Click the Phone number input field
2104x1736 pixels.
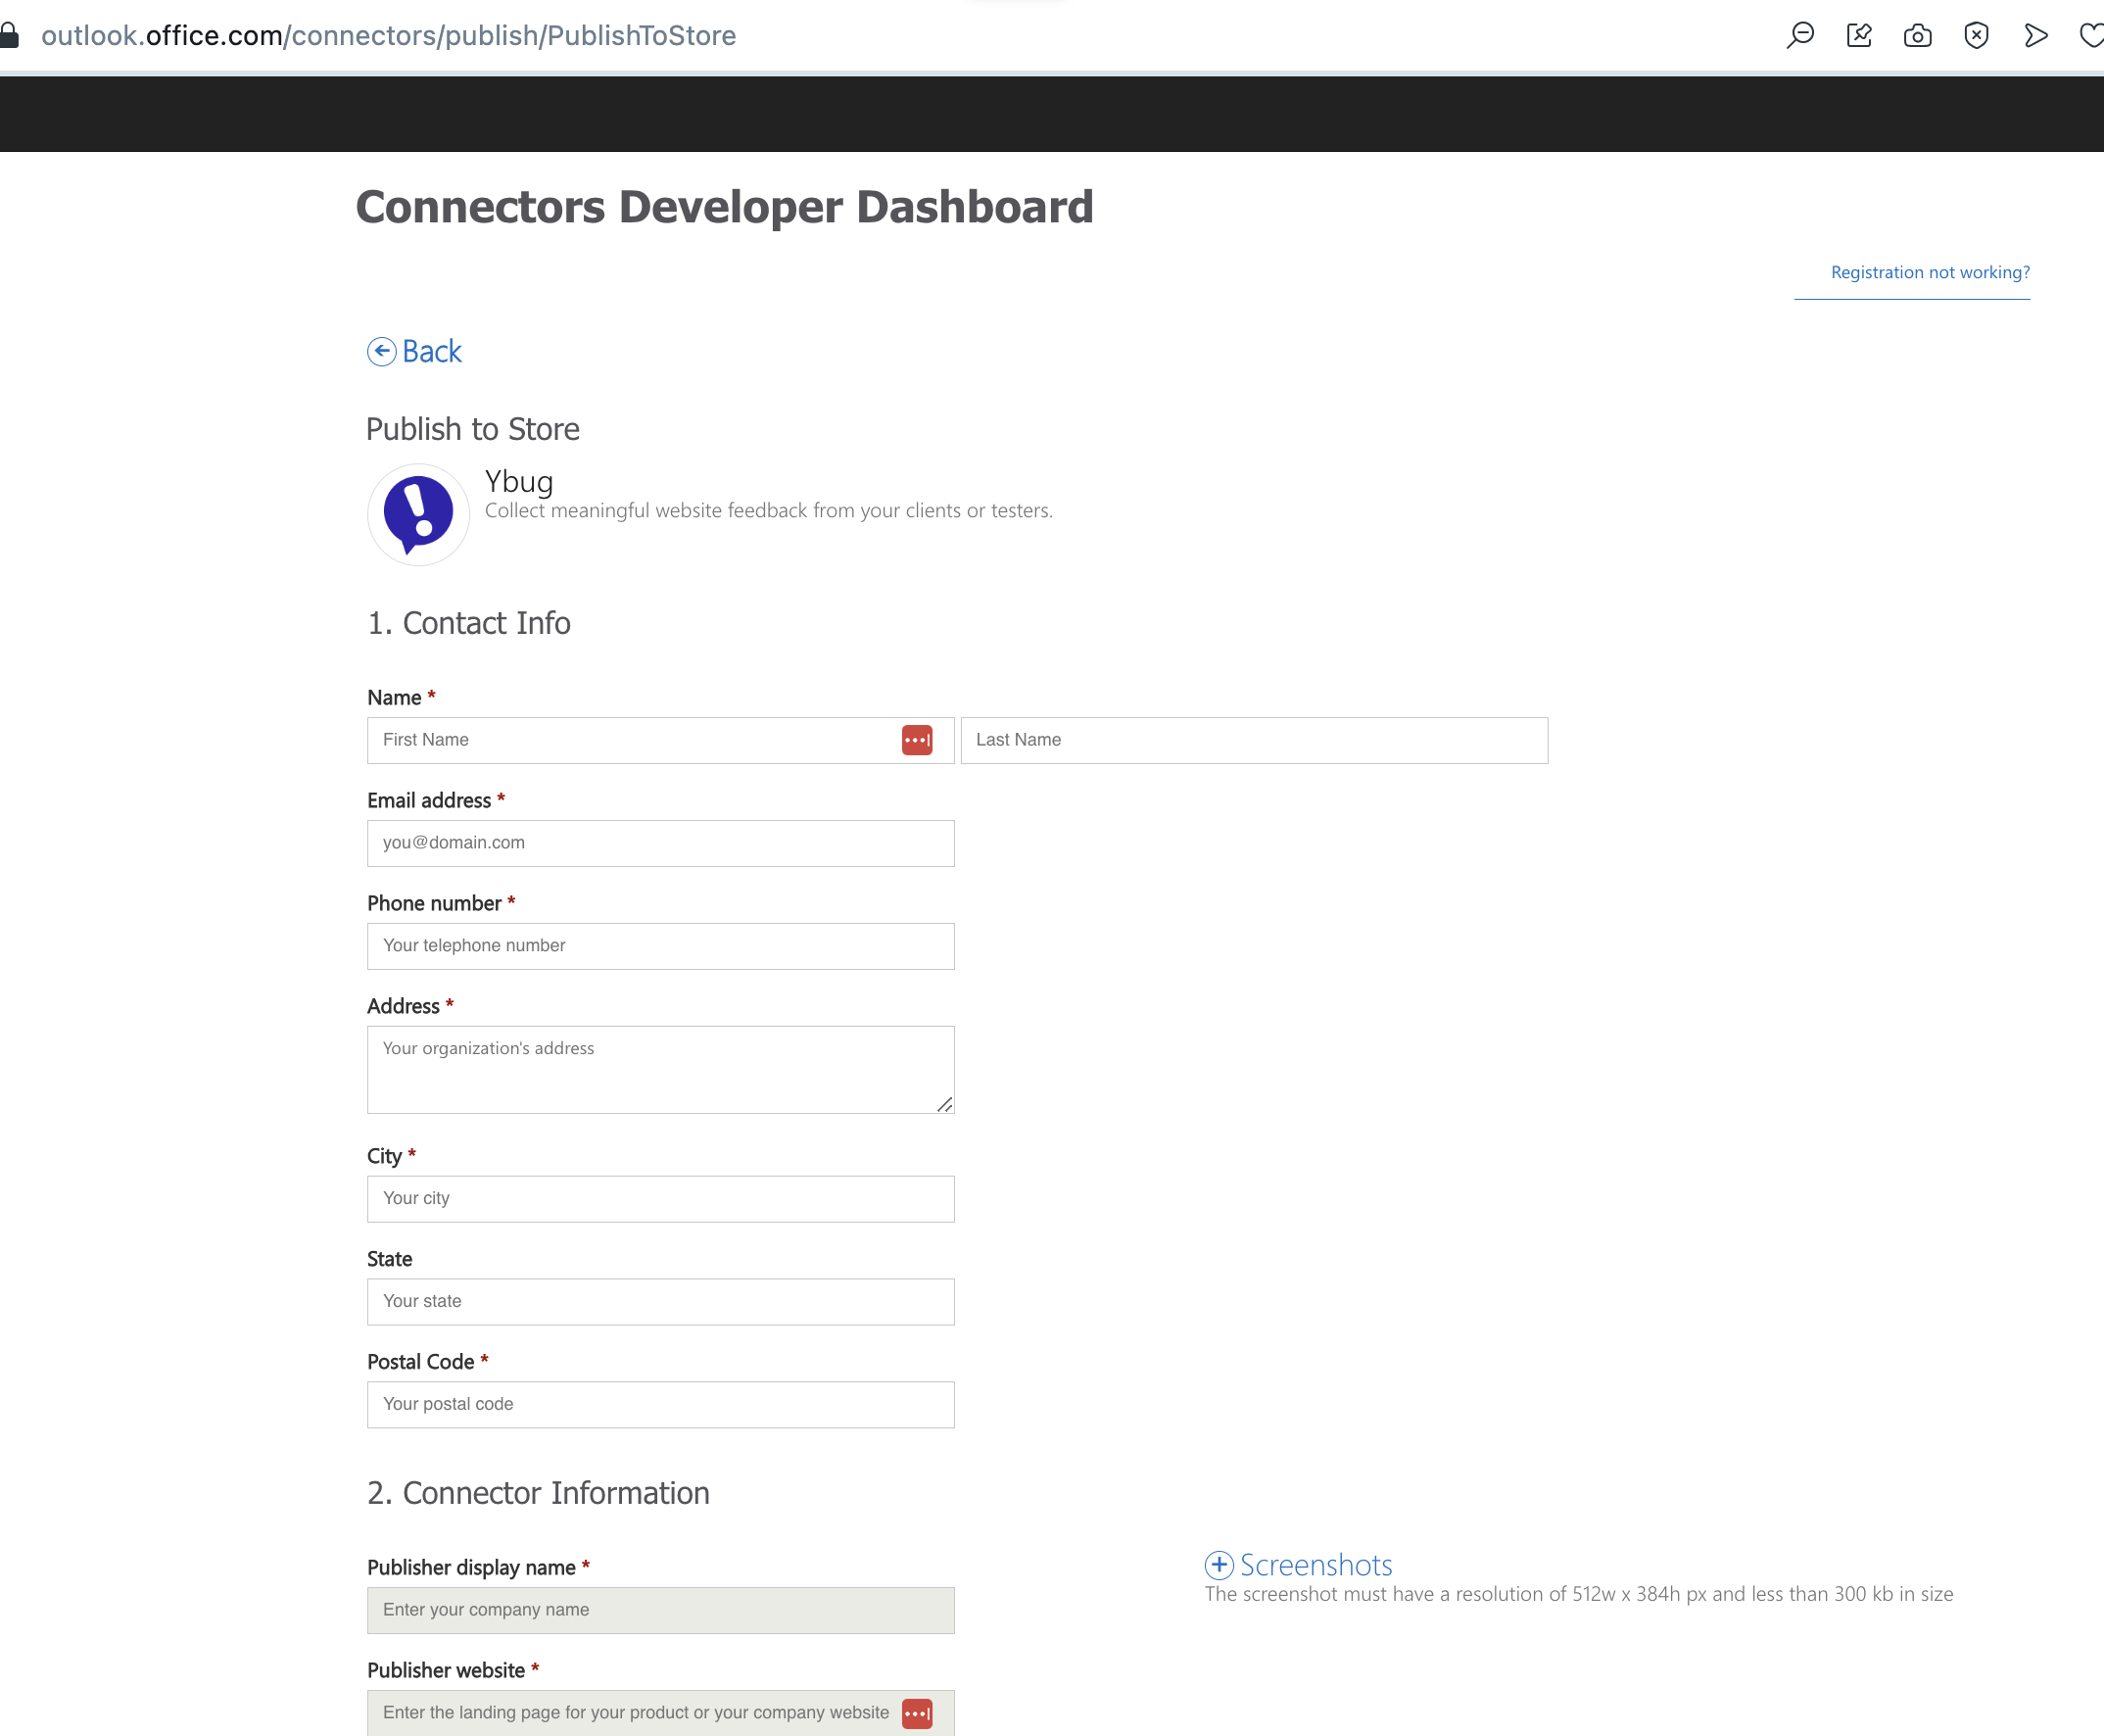pyautogui.click(x=660, y=946)
